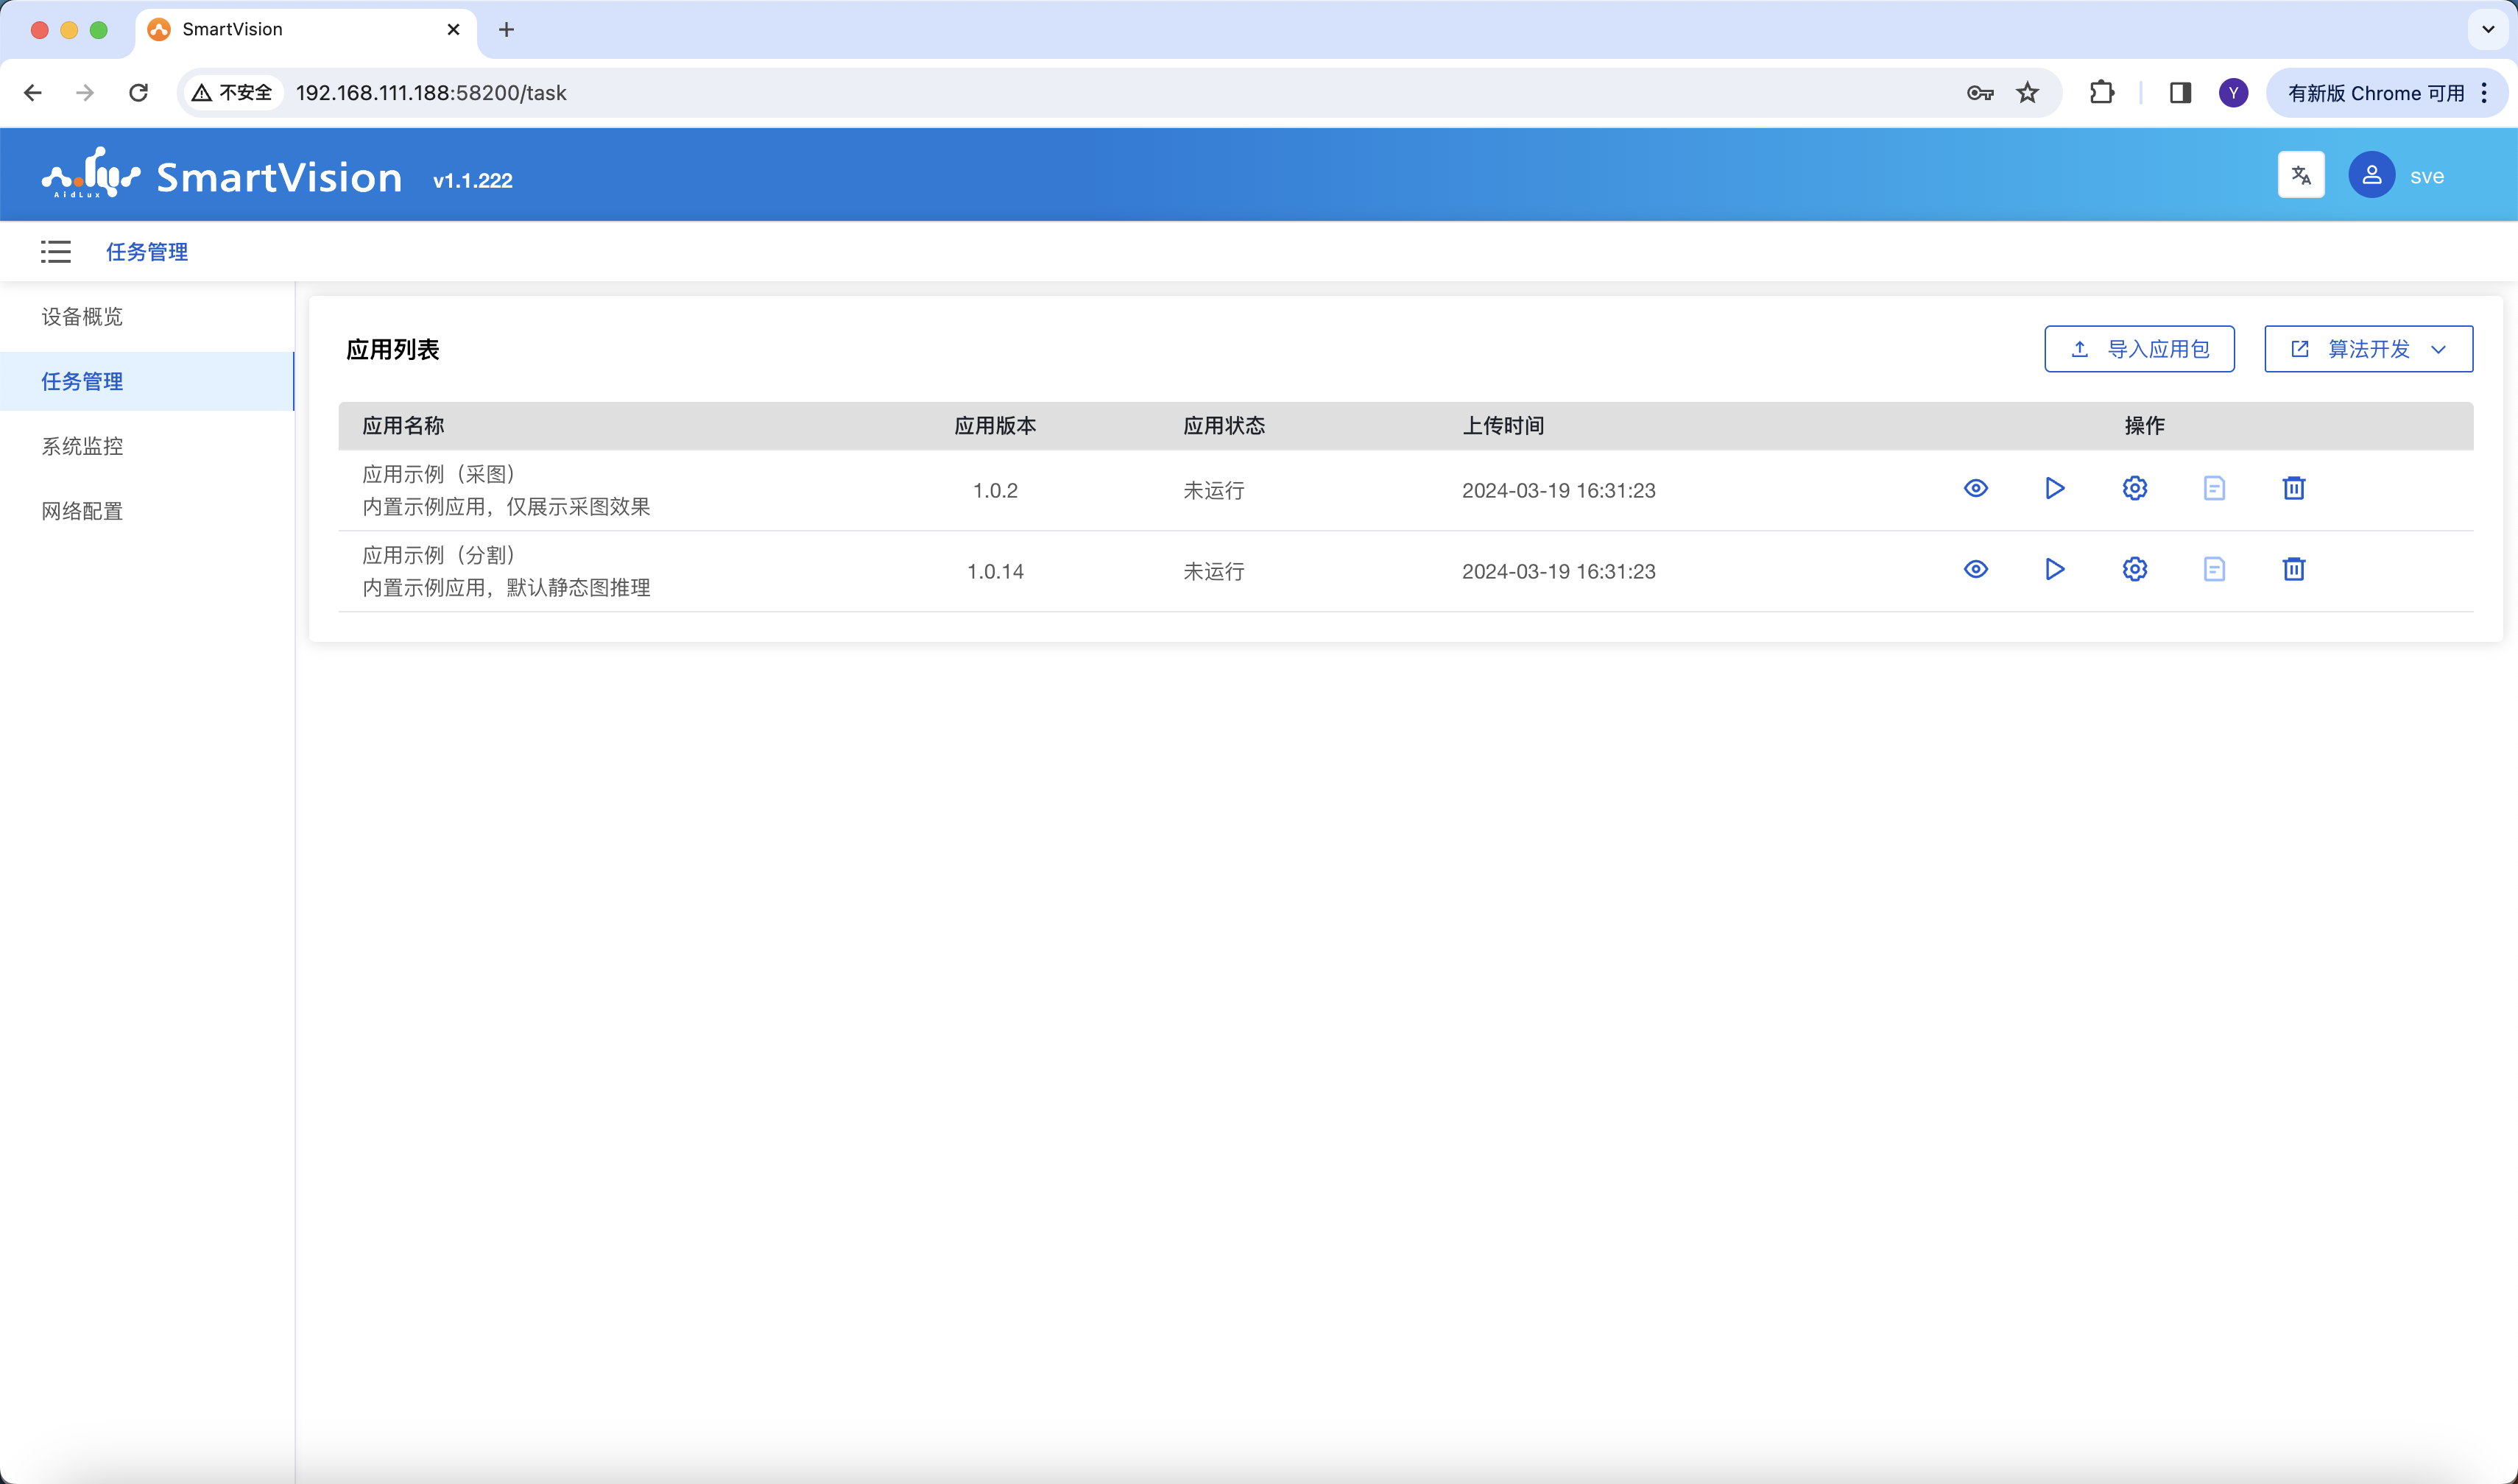Click the 任务管理 breadcrumb title
This screenshot has height=1484, width=2518.
[x=147, y=251]
